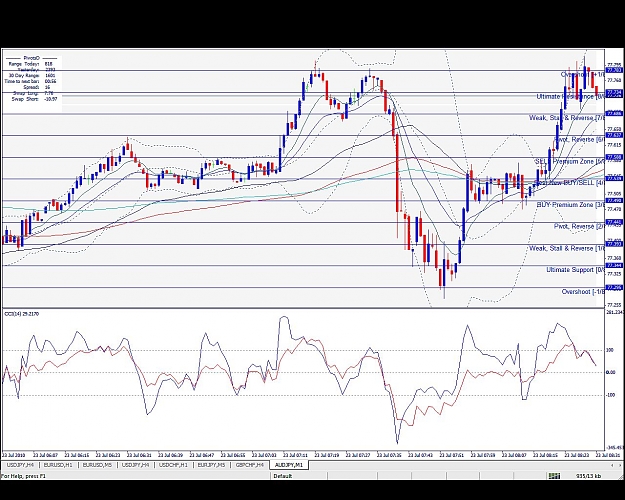Open the EURJPY,M5 chart tab

[211, 465]
